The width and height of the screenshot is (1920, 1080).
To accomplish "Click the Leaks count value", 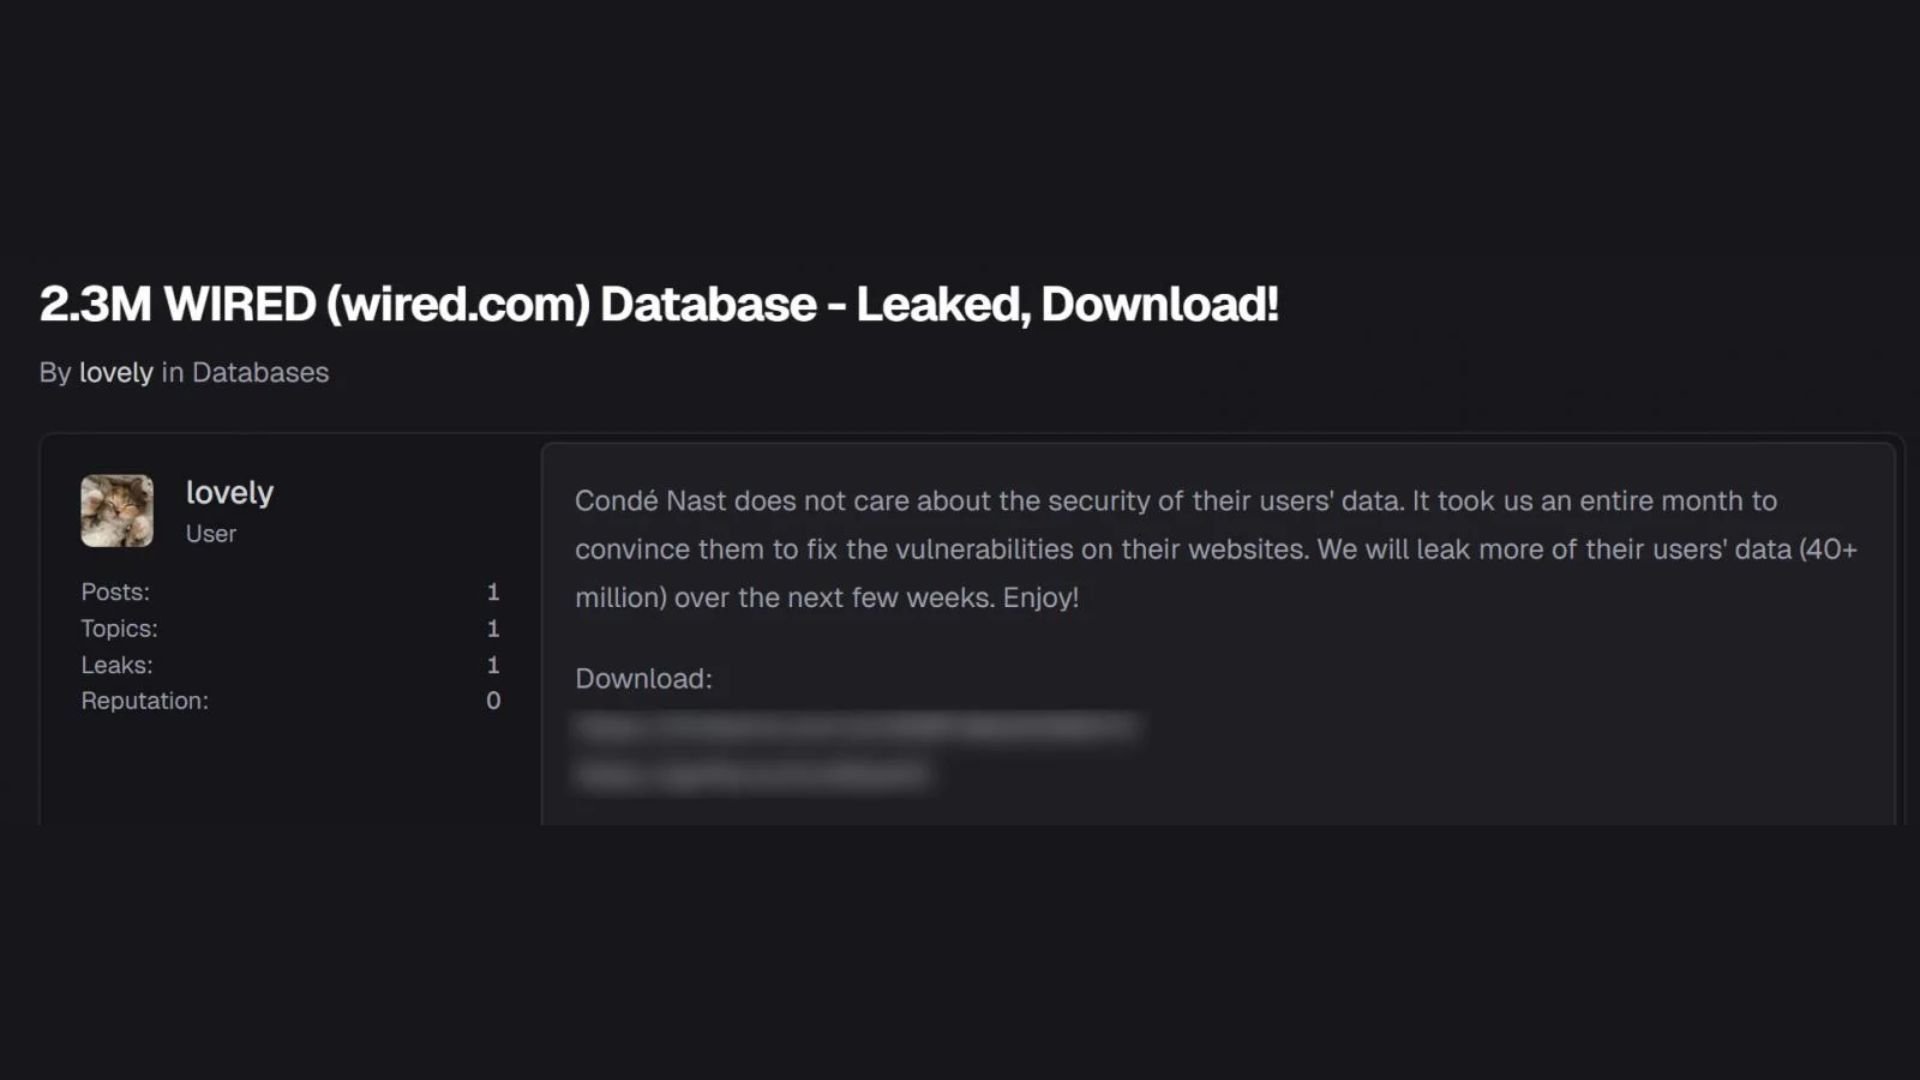I will (493, 665).
